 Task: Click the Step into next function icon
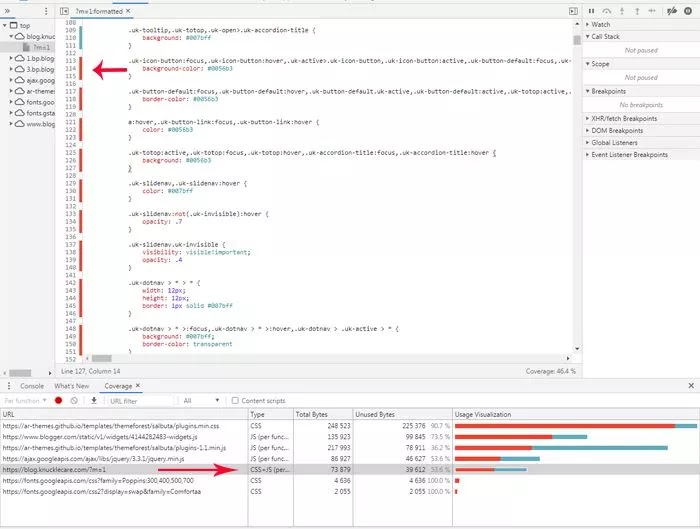click(622, 11)
